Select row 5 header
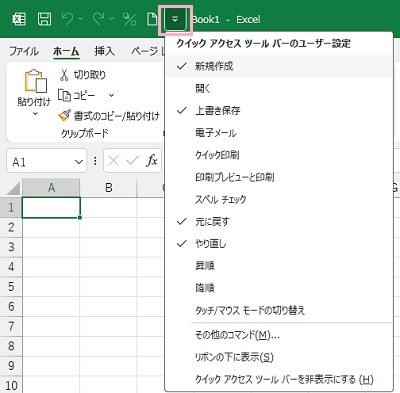 pyautogui.click(x=11, y=286)
